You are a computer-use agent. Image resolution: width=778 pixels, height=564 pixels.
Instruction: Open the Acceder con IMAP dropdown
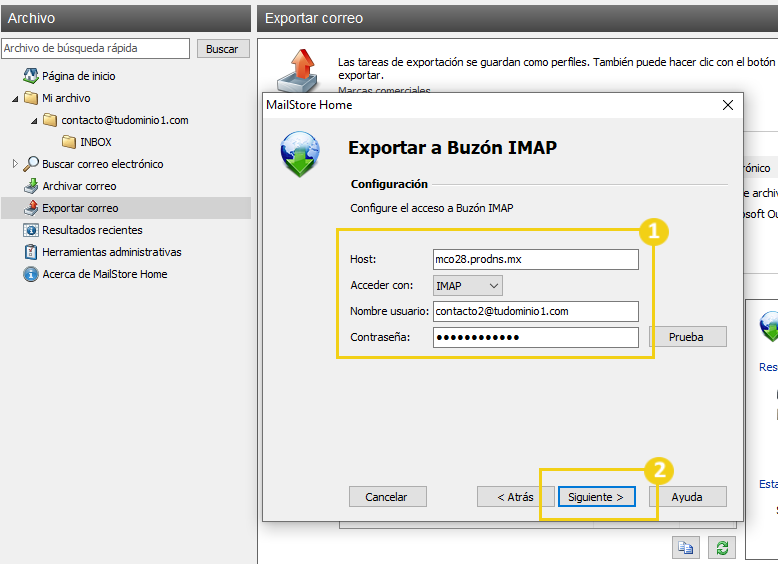pyautogui.click(x=468, y=286)
